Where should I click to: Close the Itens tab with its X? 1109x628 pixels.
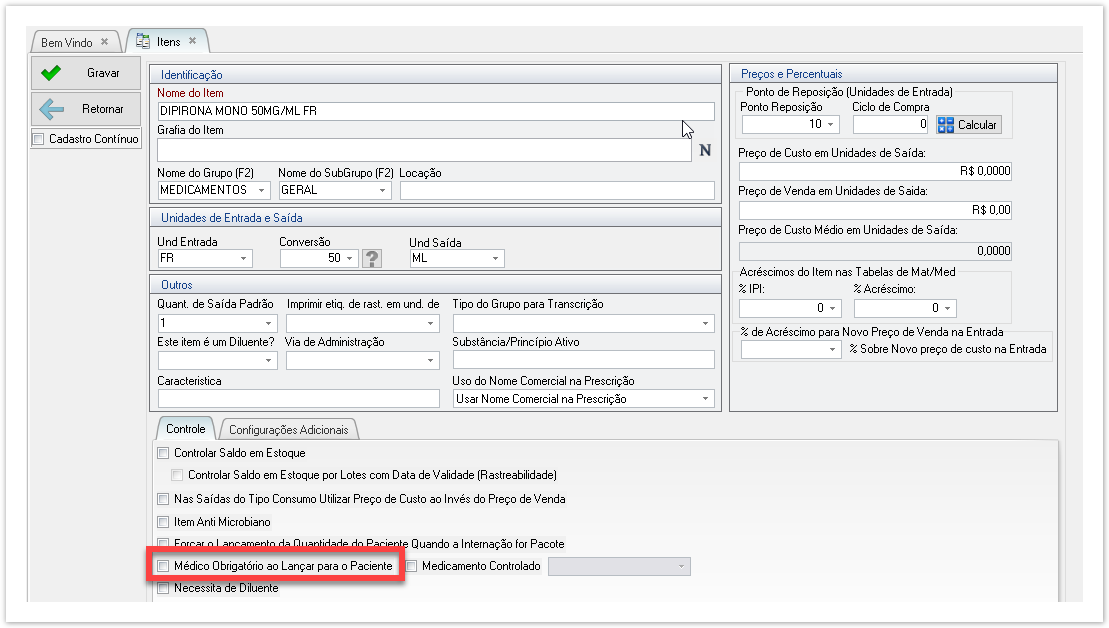point(193,42)
